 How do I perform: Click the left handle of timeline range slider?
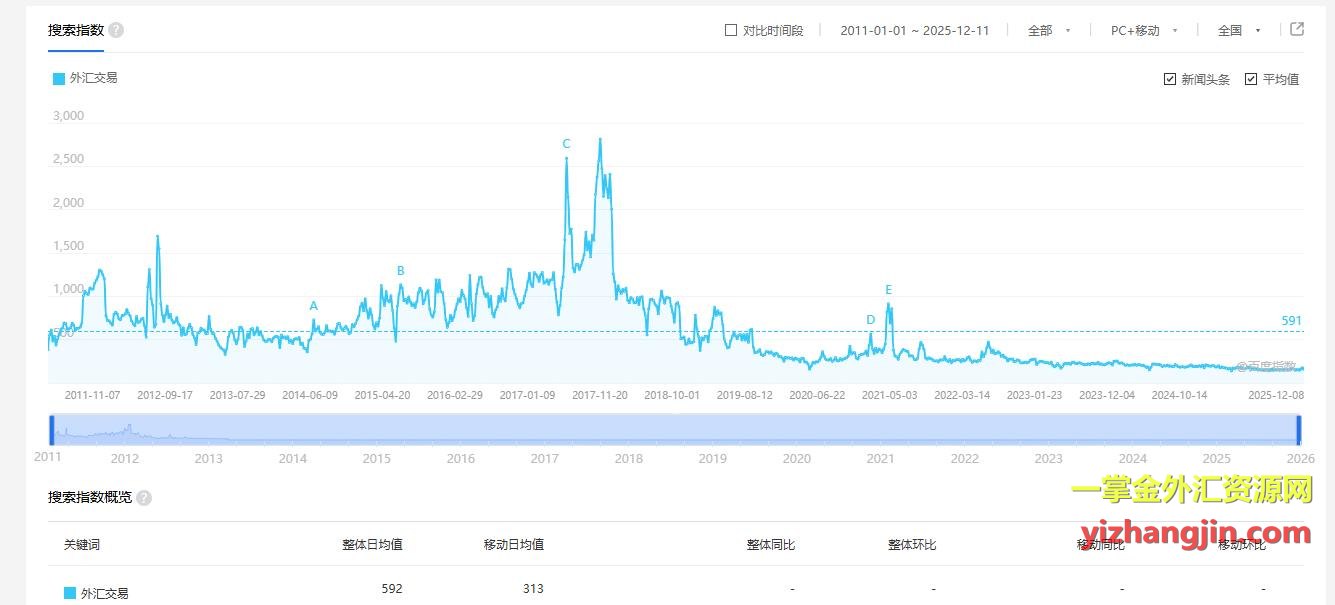click(x=51, y=429)
